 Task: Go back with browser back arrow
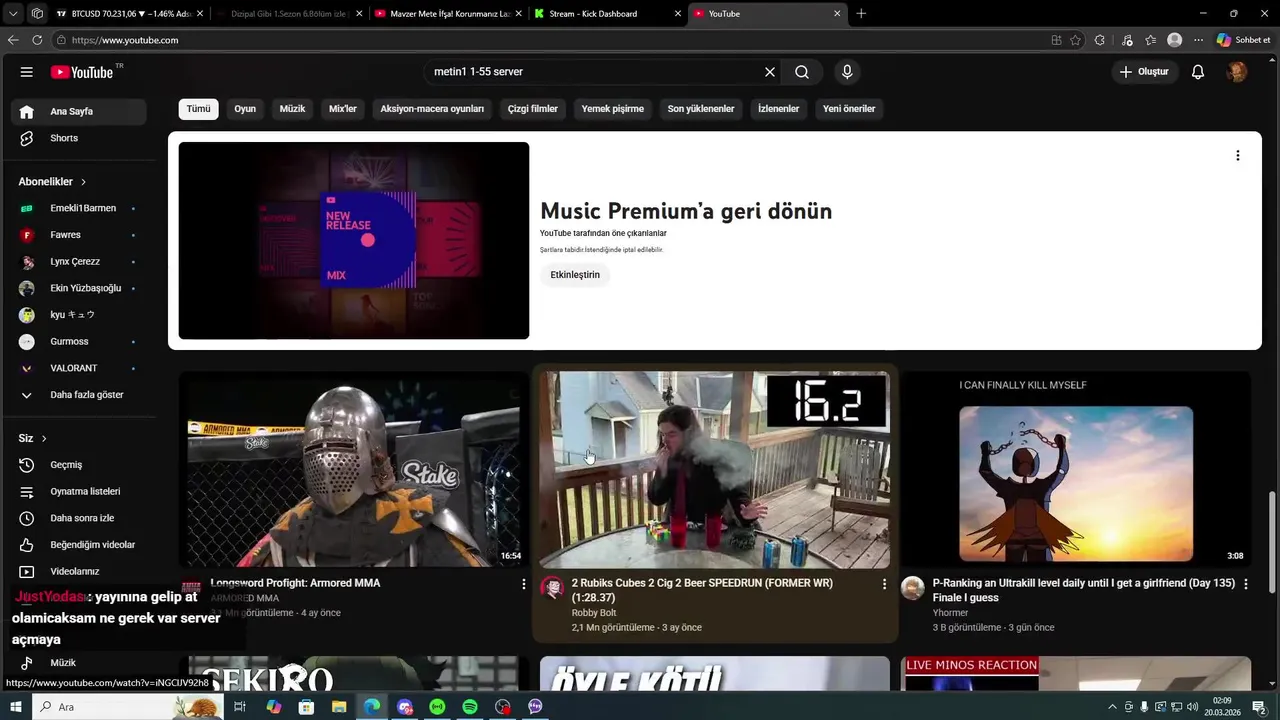[13, 40]
